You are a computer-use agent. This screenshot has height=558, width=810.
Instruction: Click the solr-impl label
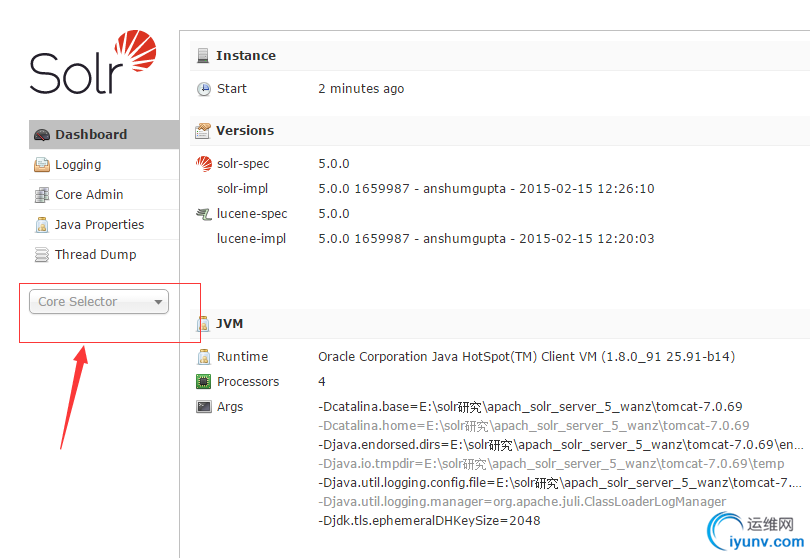(242, 189)
